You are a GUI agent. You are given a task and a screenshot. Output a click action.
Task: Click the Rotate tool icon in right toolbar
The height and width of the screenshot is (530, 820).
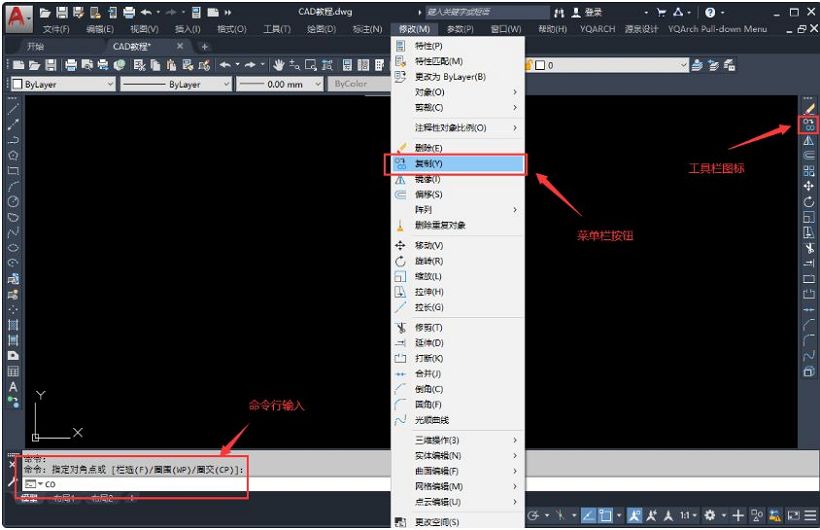point(808,201)
